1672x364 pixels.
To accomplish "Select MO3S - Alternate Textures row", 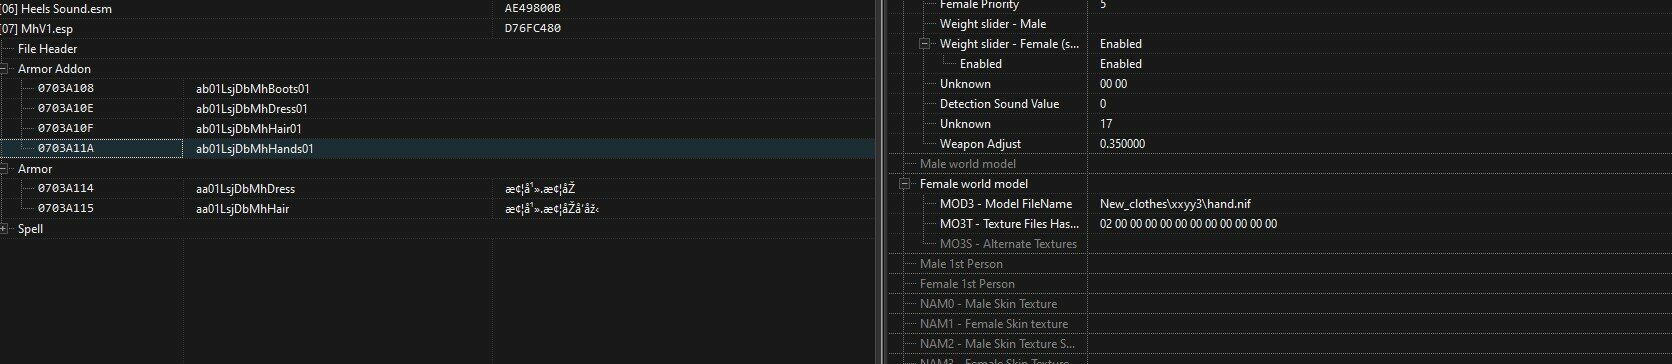I will pos(1008,244).
